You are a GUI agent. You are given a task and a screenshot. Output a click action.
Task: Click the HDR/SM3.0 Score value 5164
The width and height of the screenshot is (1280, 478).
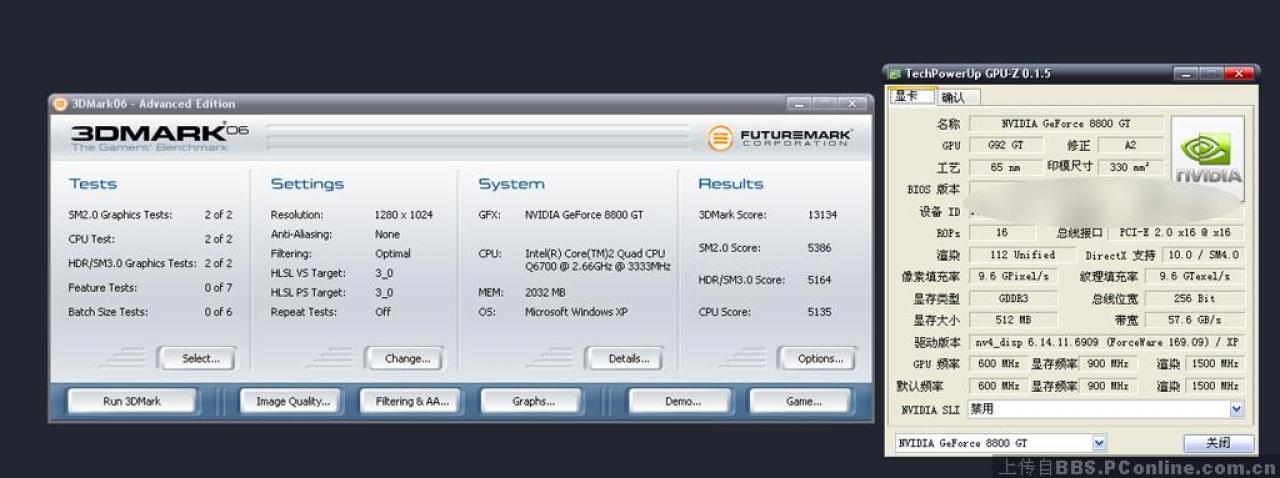coord(819,280)
